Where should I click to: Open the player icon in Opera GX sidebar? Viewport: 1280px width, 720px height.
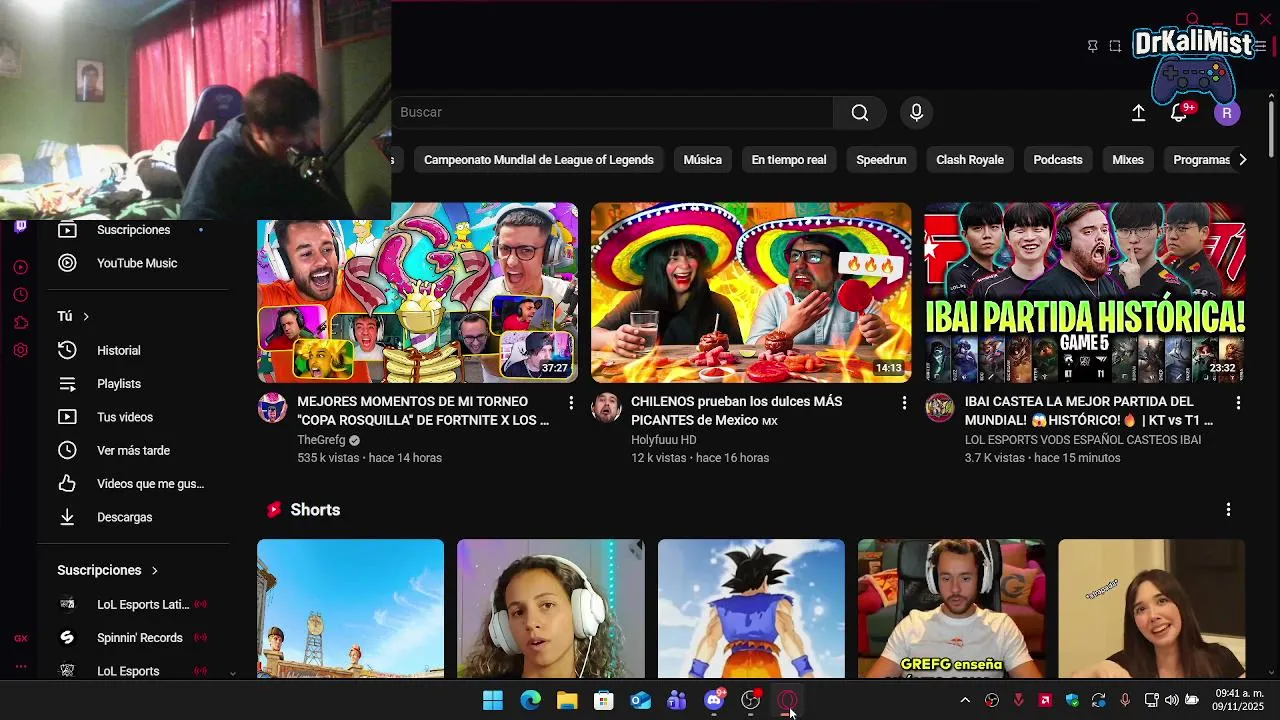(20, 267)
